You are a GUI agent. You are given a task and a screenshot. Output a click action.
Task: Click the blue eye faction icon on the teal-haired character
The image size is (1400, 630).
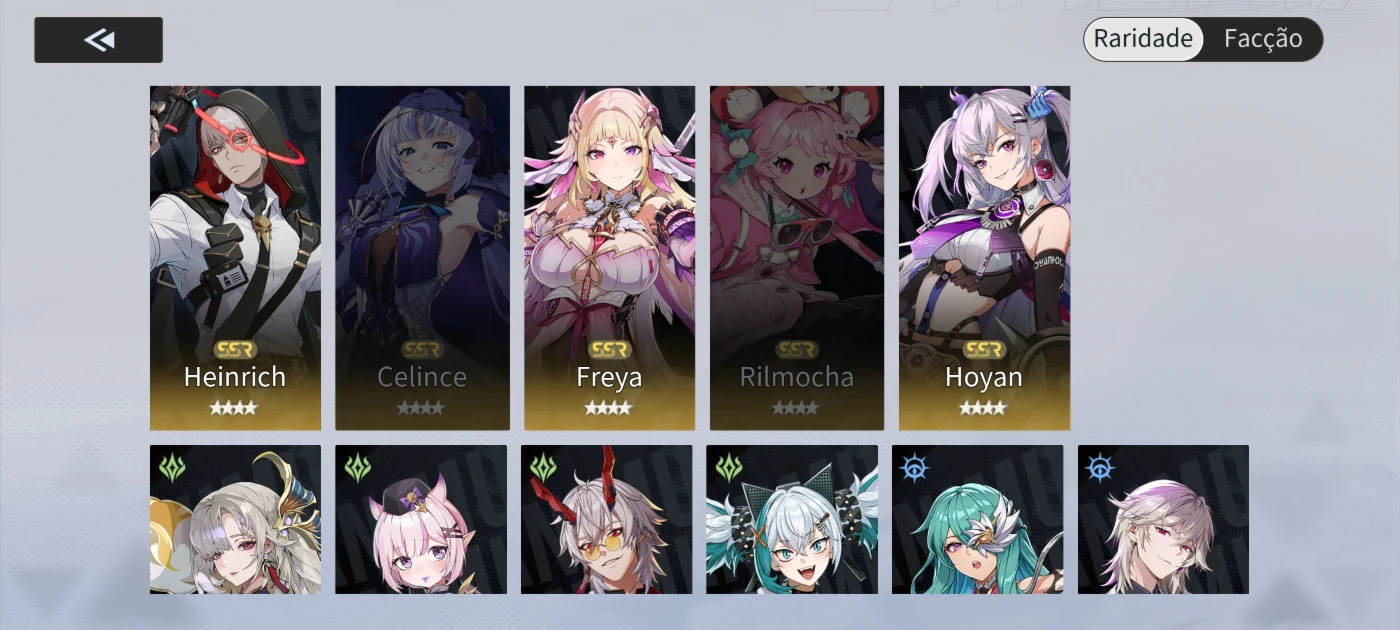913,468
